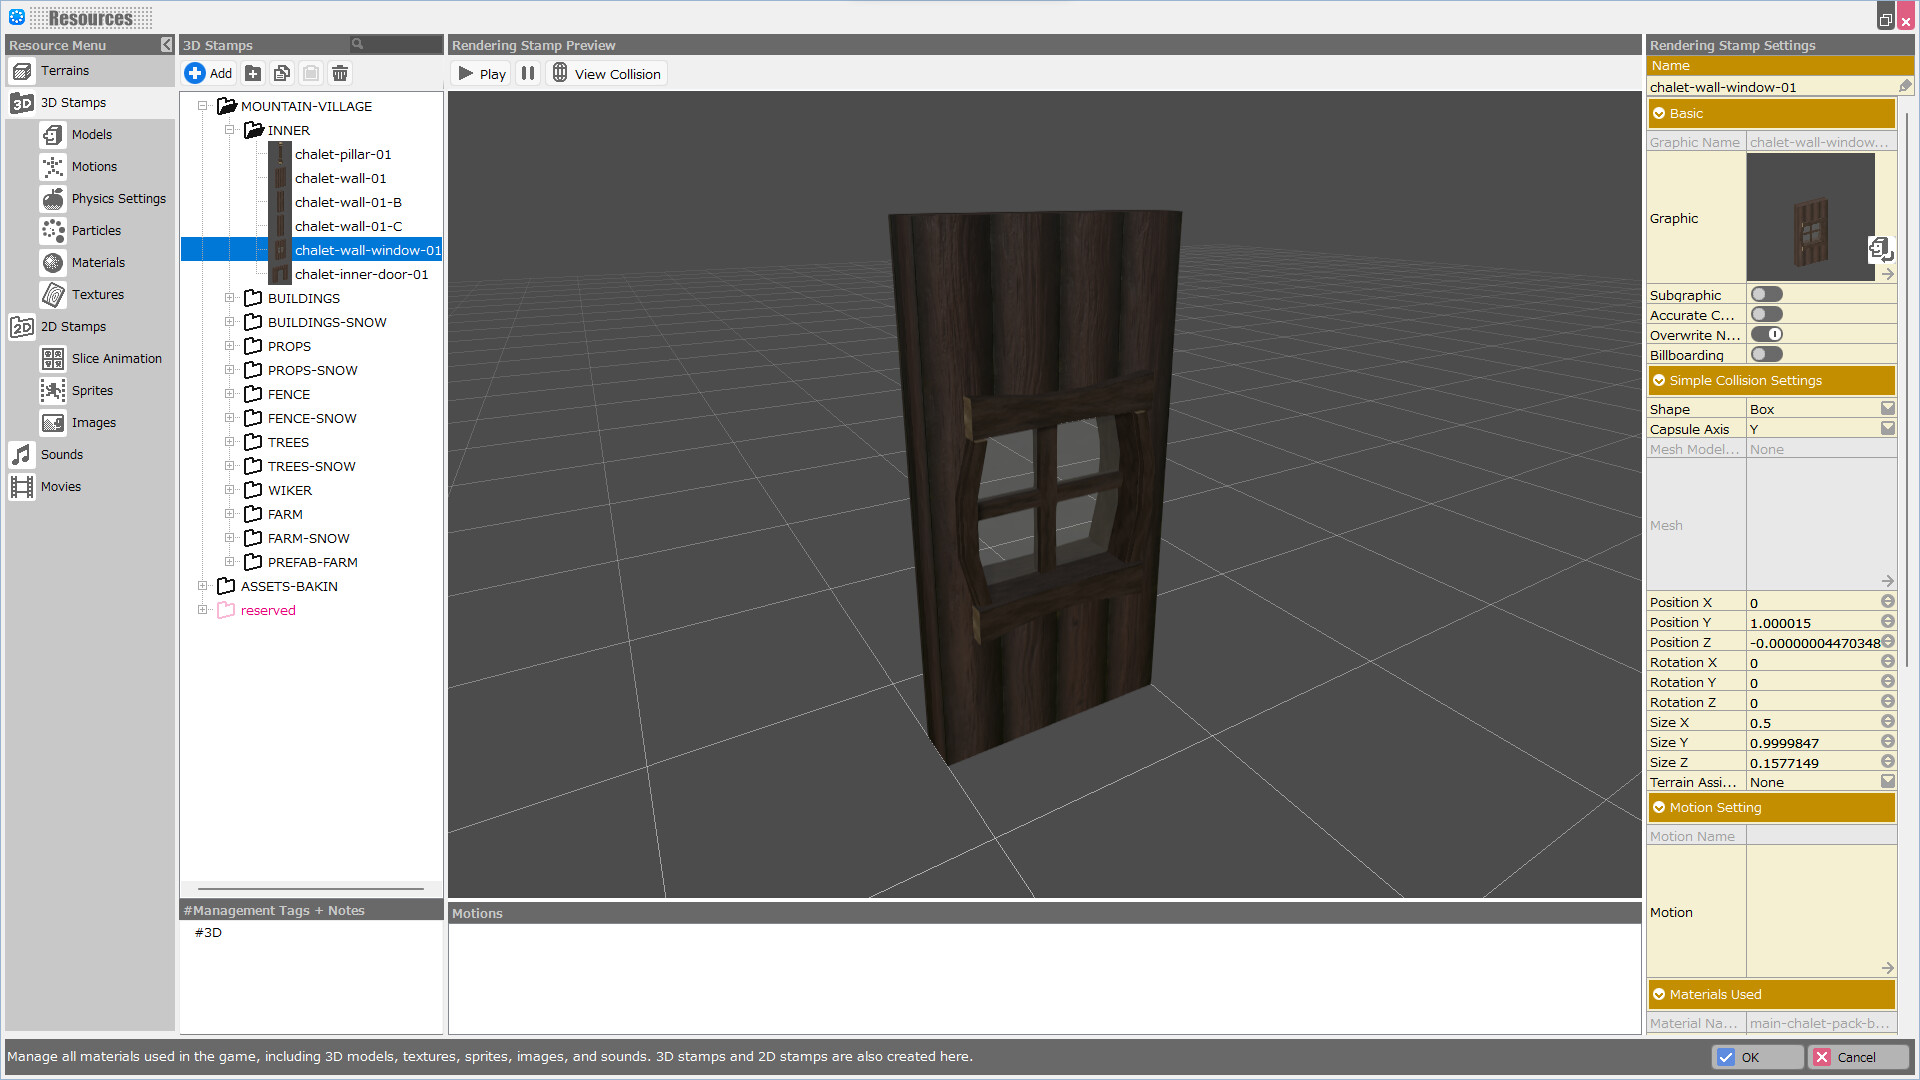Switch to the 2D Stamps section
1920x1080 pixels.
coord(74,326)
